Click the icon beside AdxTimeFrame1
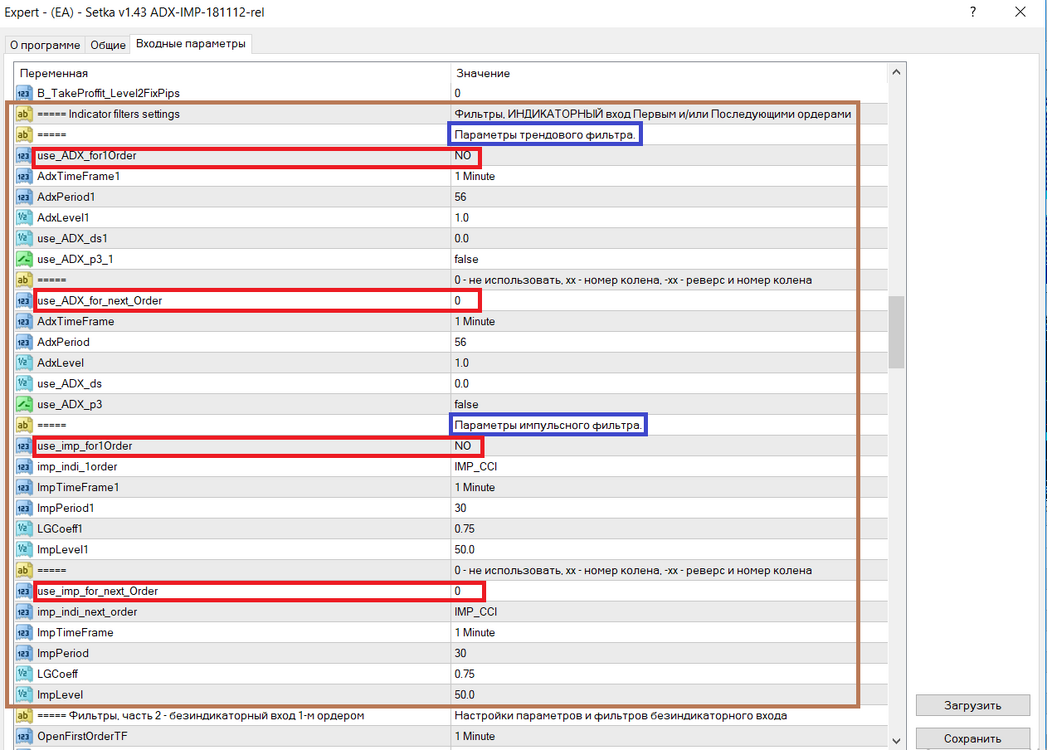 [24, 176]
